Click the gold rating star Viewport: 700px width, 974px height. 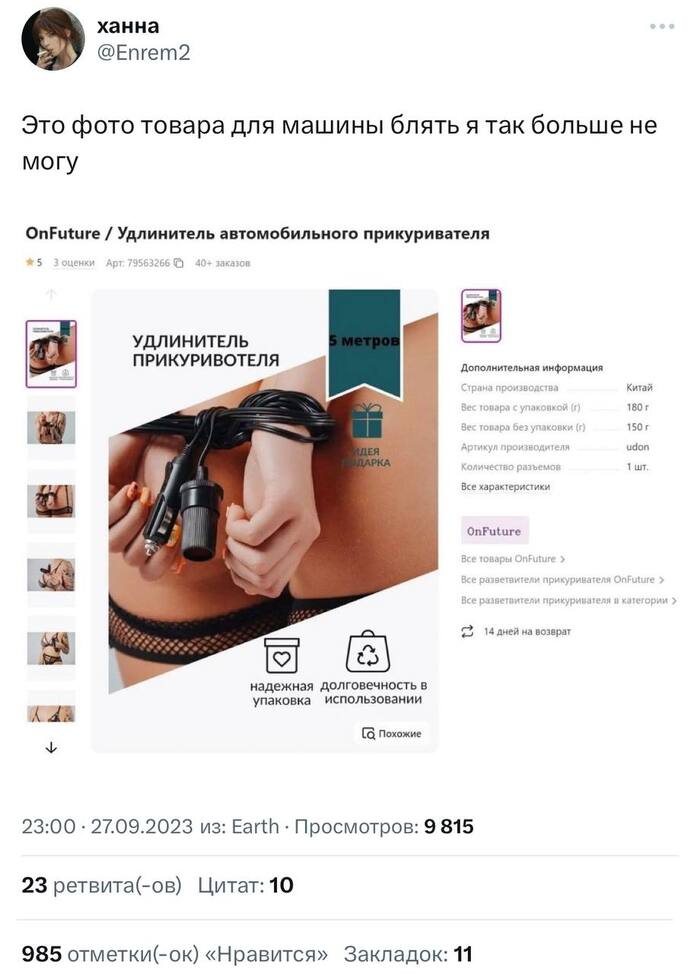click(x=29, y=263)
